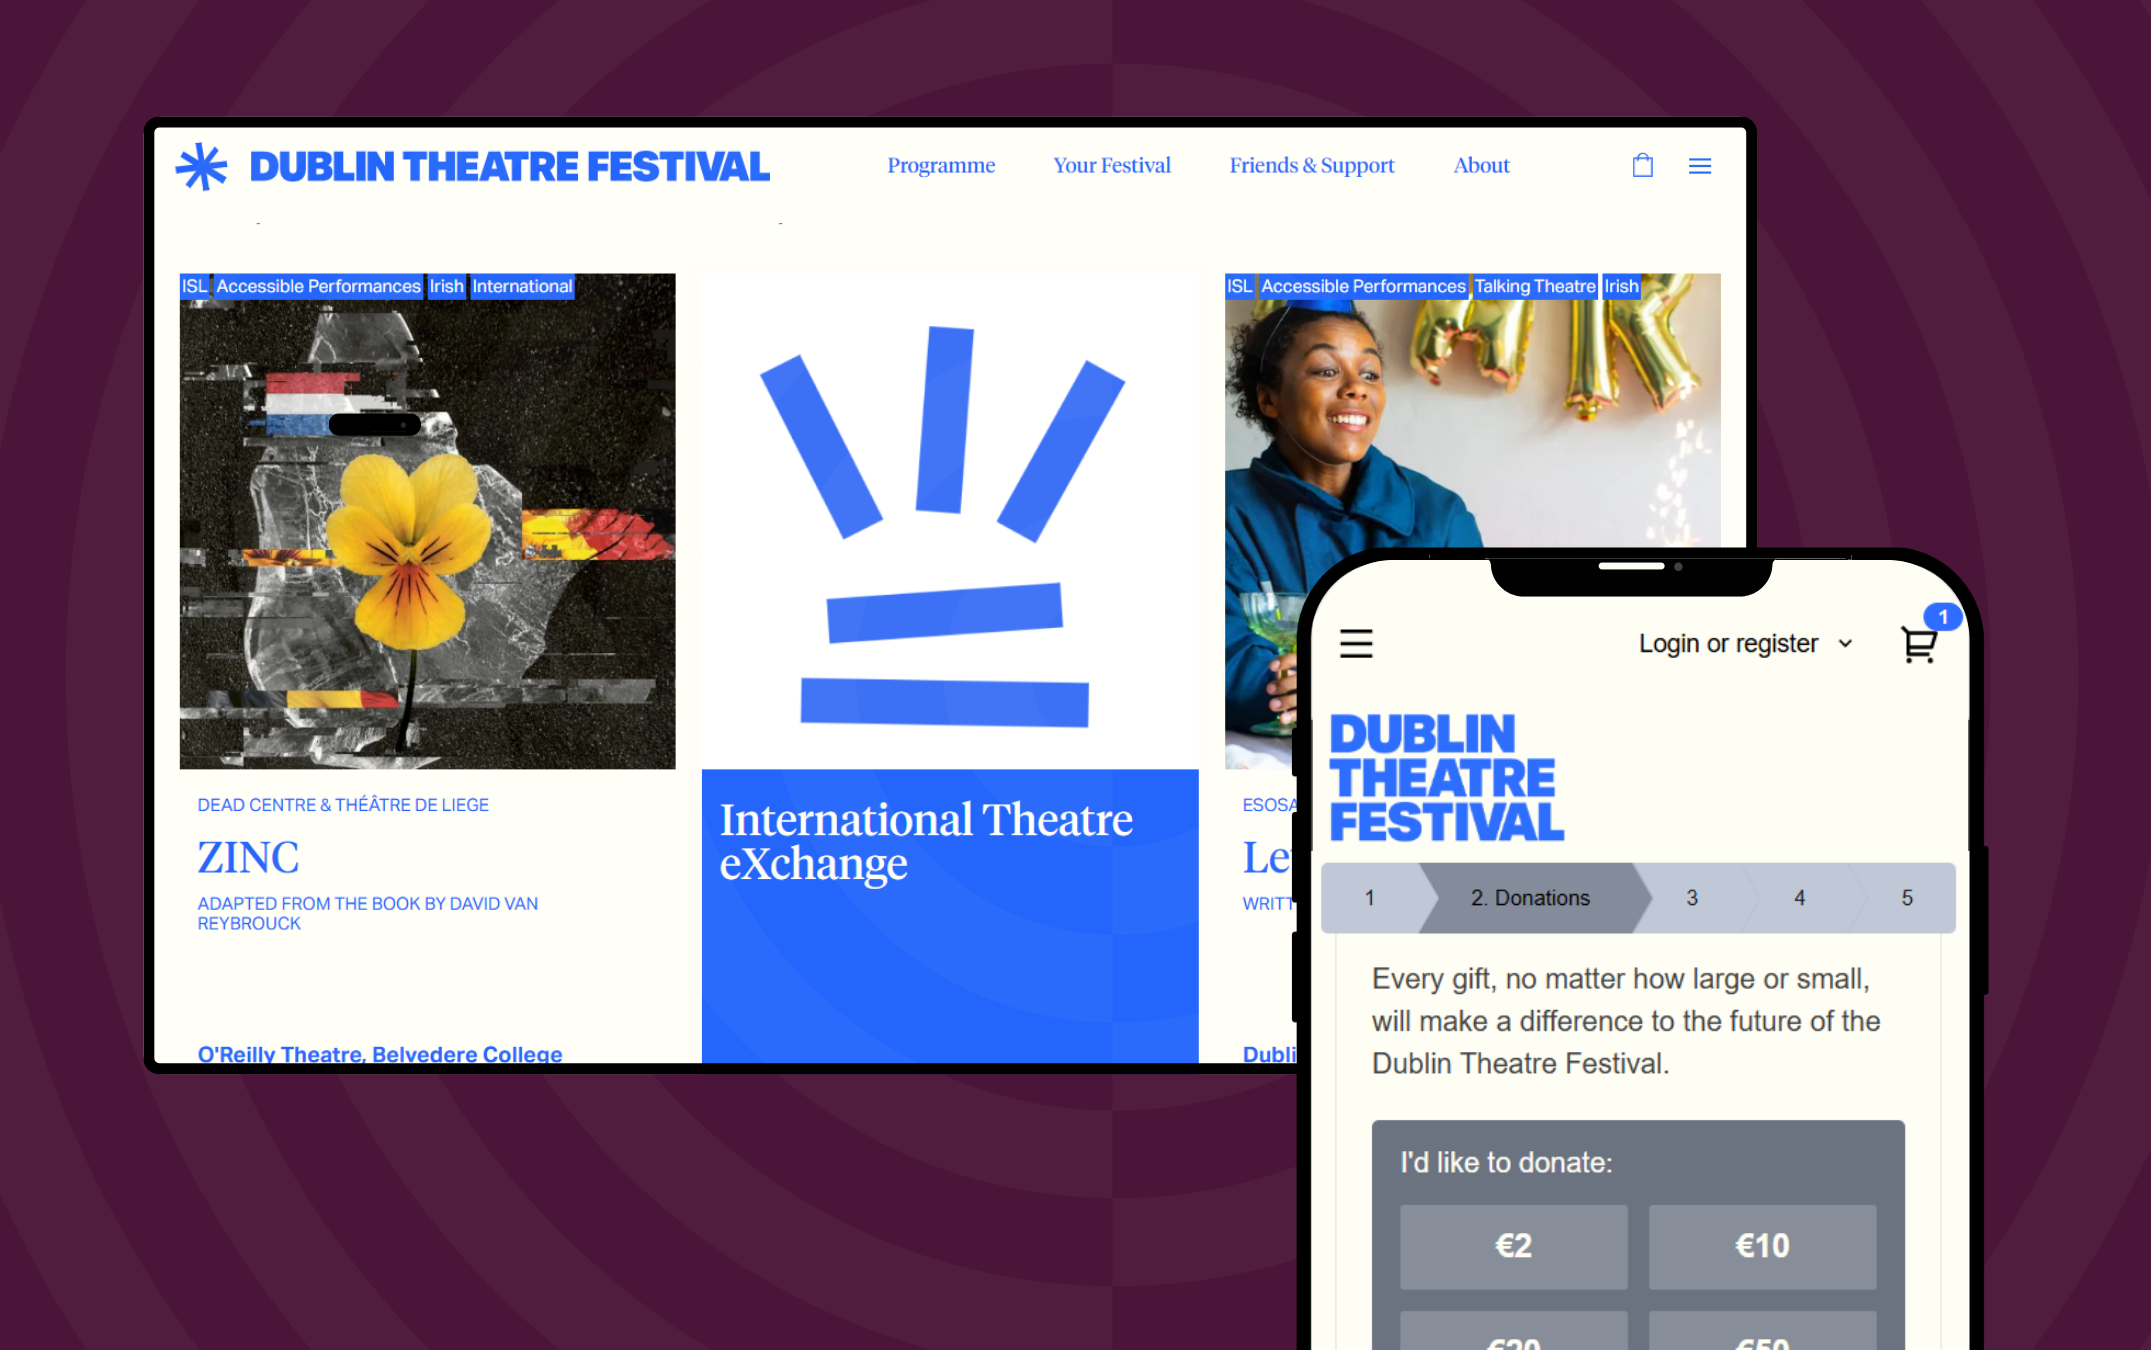This screenshot has width=2151, height=1350.
Task: Go to checkout step 5
Action: (1907, 898)
